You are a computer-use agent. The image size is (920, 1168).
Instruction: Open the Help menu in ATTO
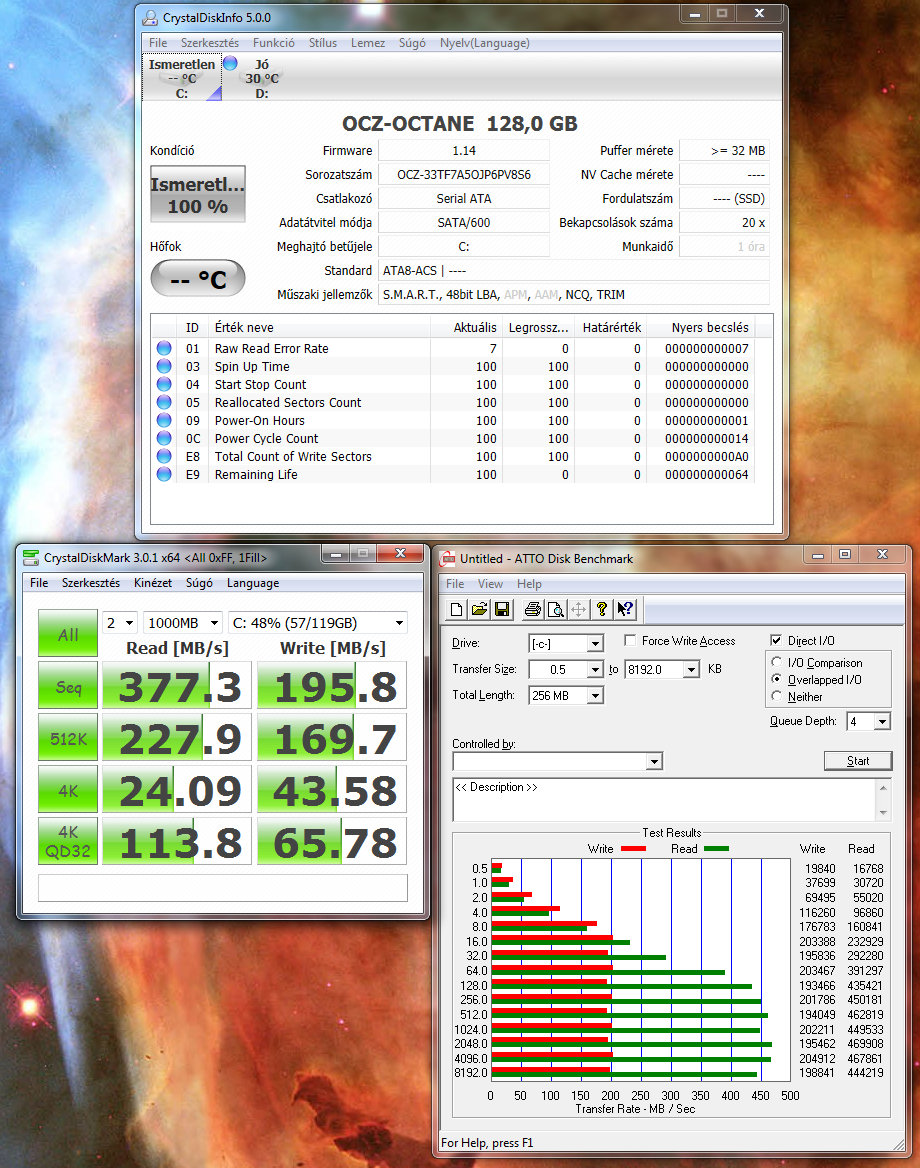tap(529, 584)
